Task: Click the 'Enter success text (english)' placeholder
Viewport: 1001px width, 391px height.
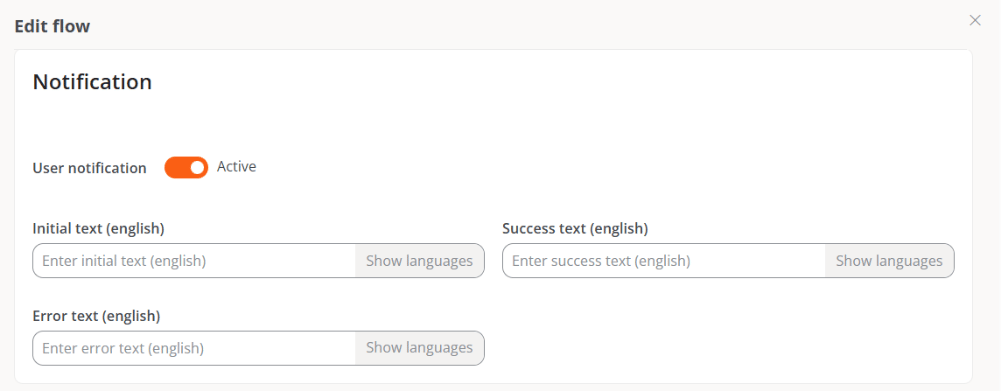Action: (x=601, y=261)
